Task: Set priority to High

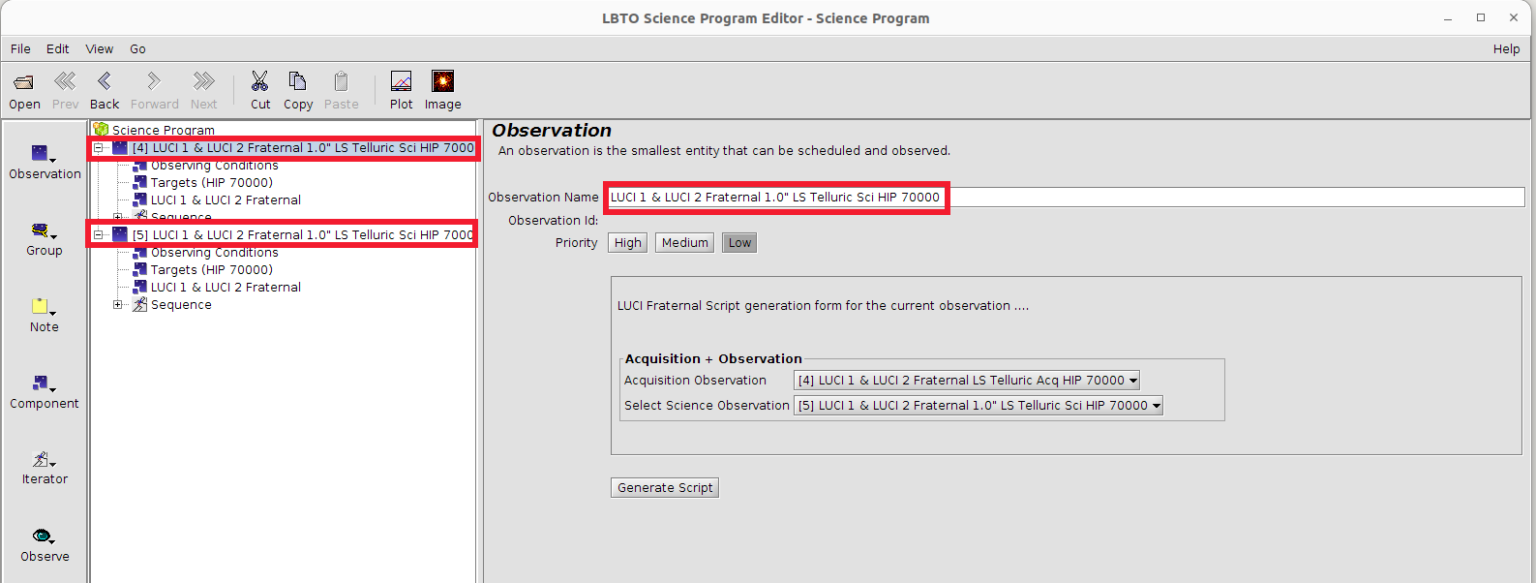Action: pos(628,243)
